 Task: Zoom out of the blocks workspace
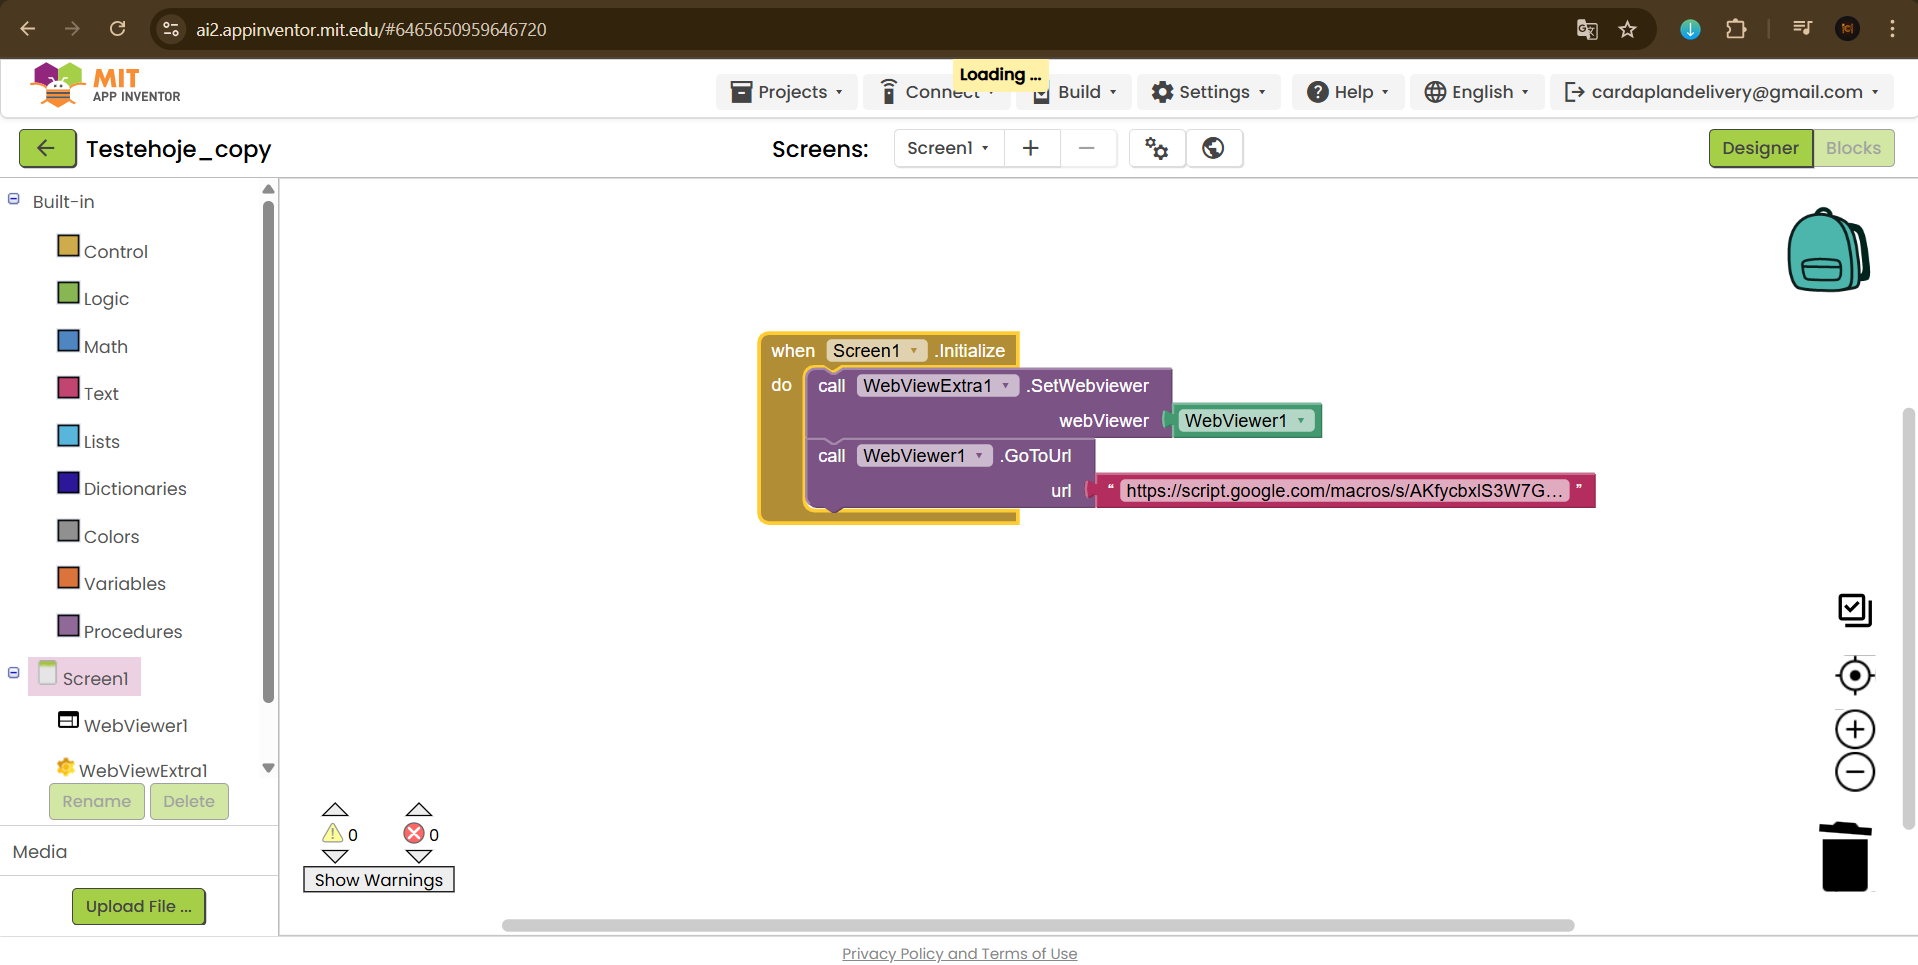(1854, 772)
